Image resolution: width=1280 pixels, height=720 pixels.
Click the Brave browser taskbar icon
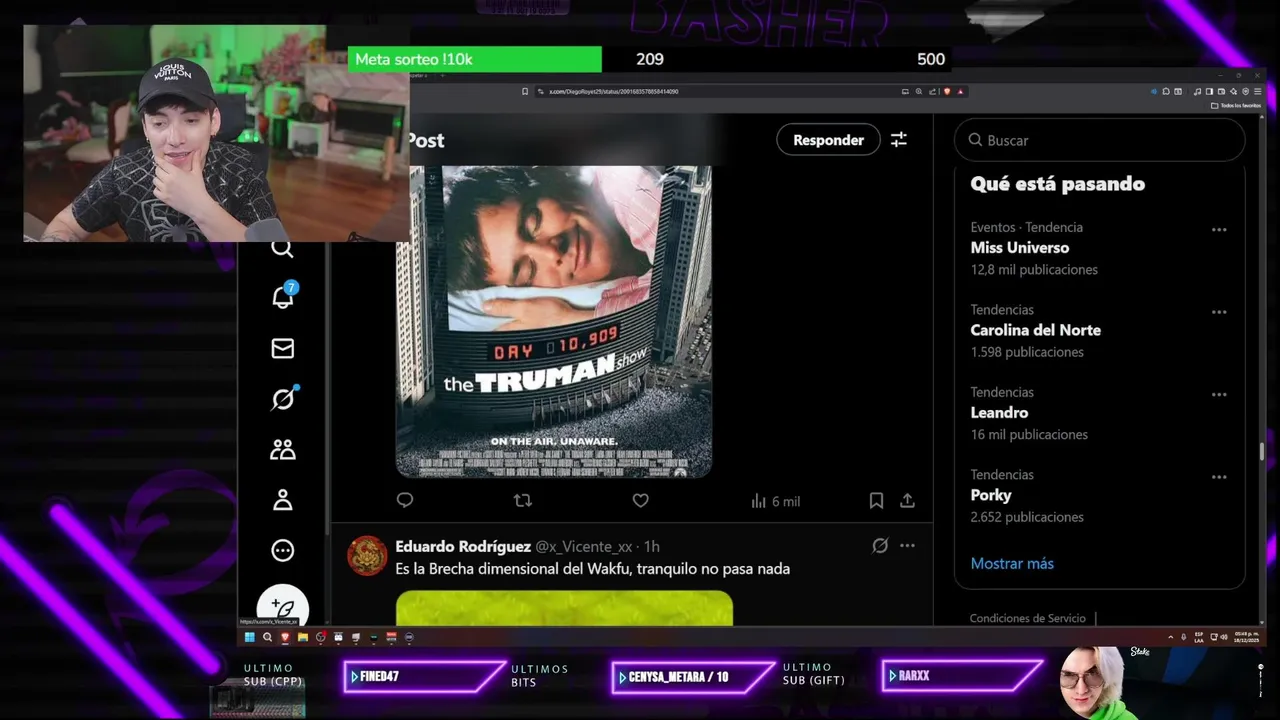coord(285,637)
